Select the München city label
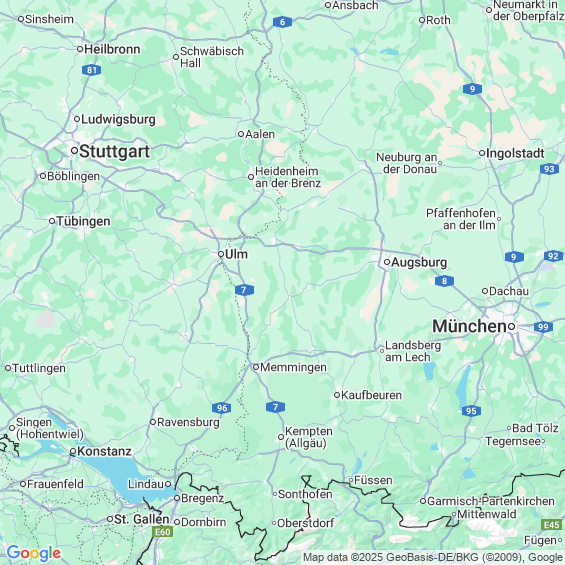 tap(470, 326)
